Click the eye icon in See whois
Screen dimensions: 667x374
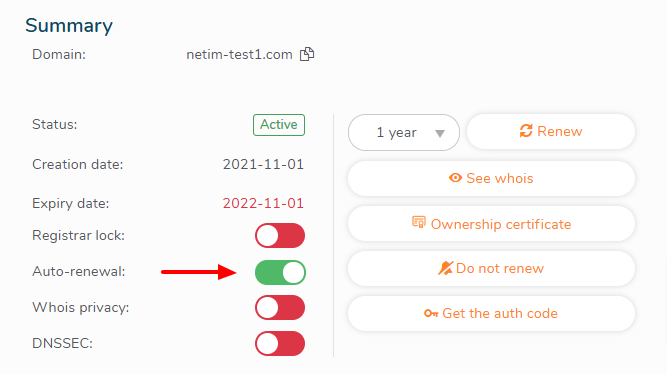tap(455, 178)
